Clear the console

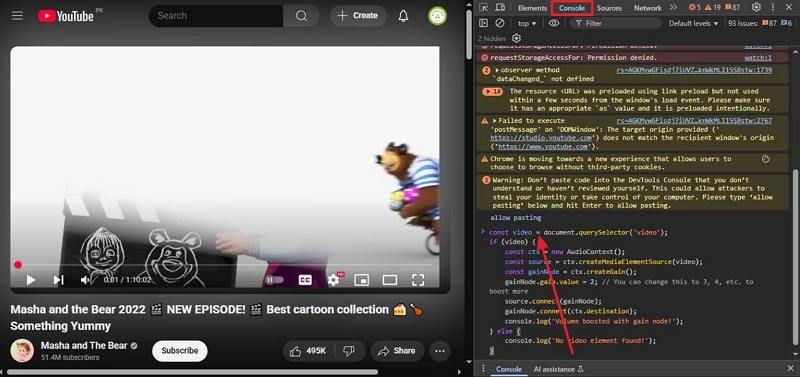[x=500, y=23]
